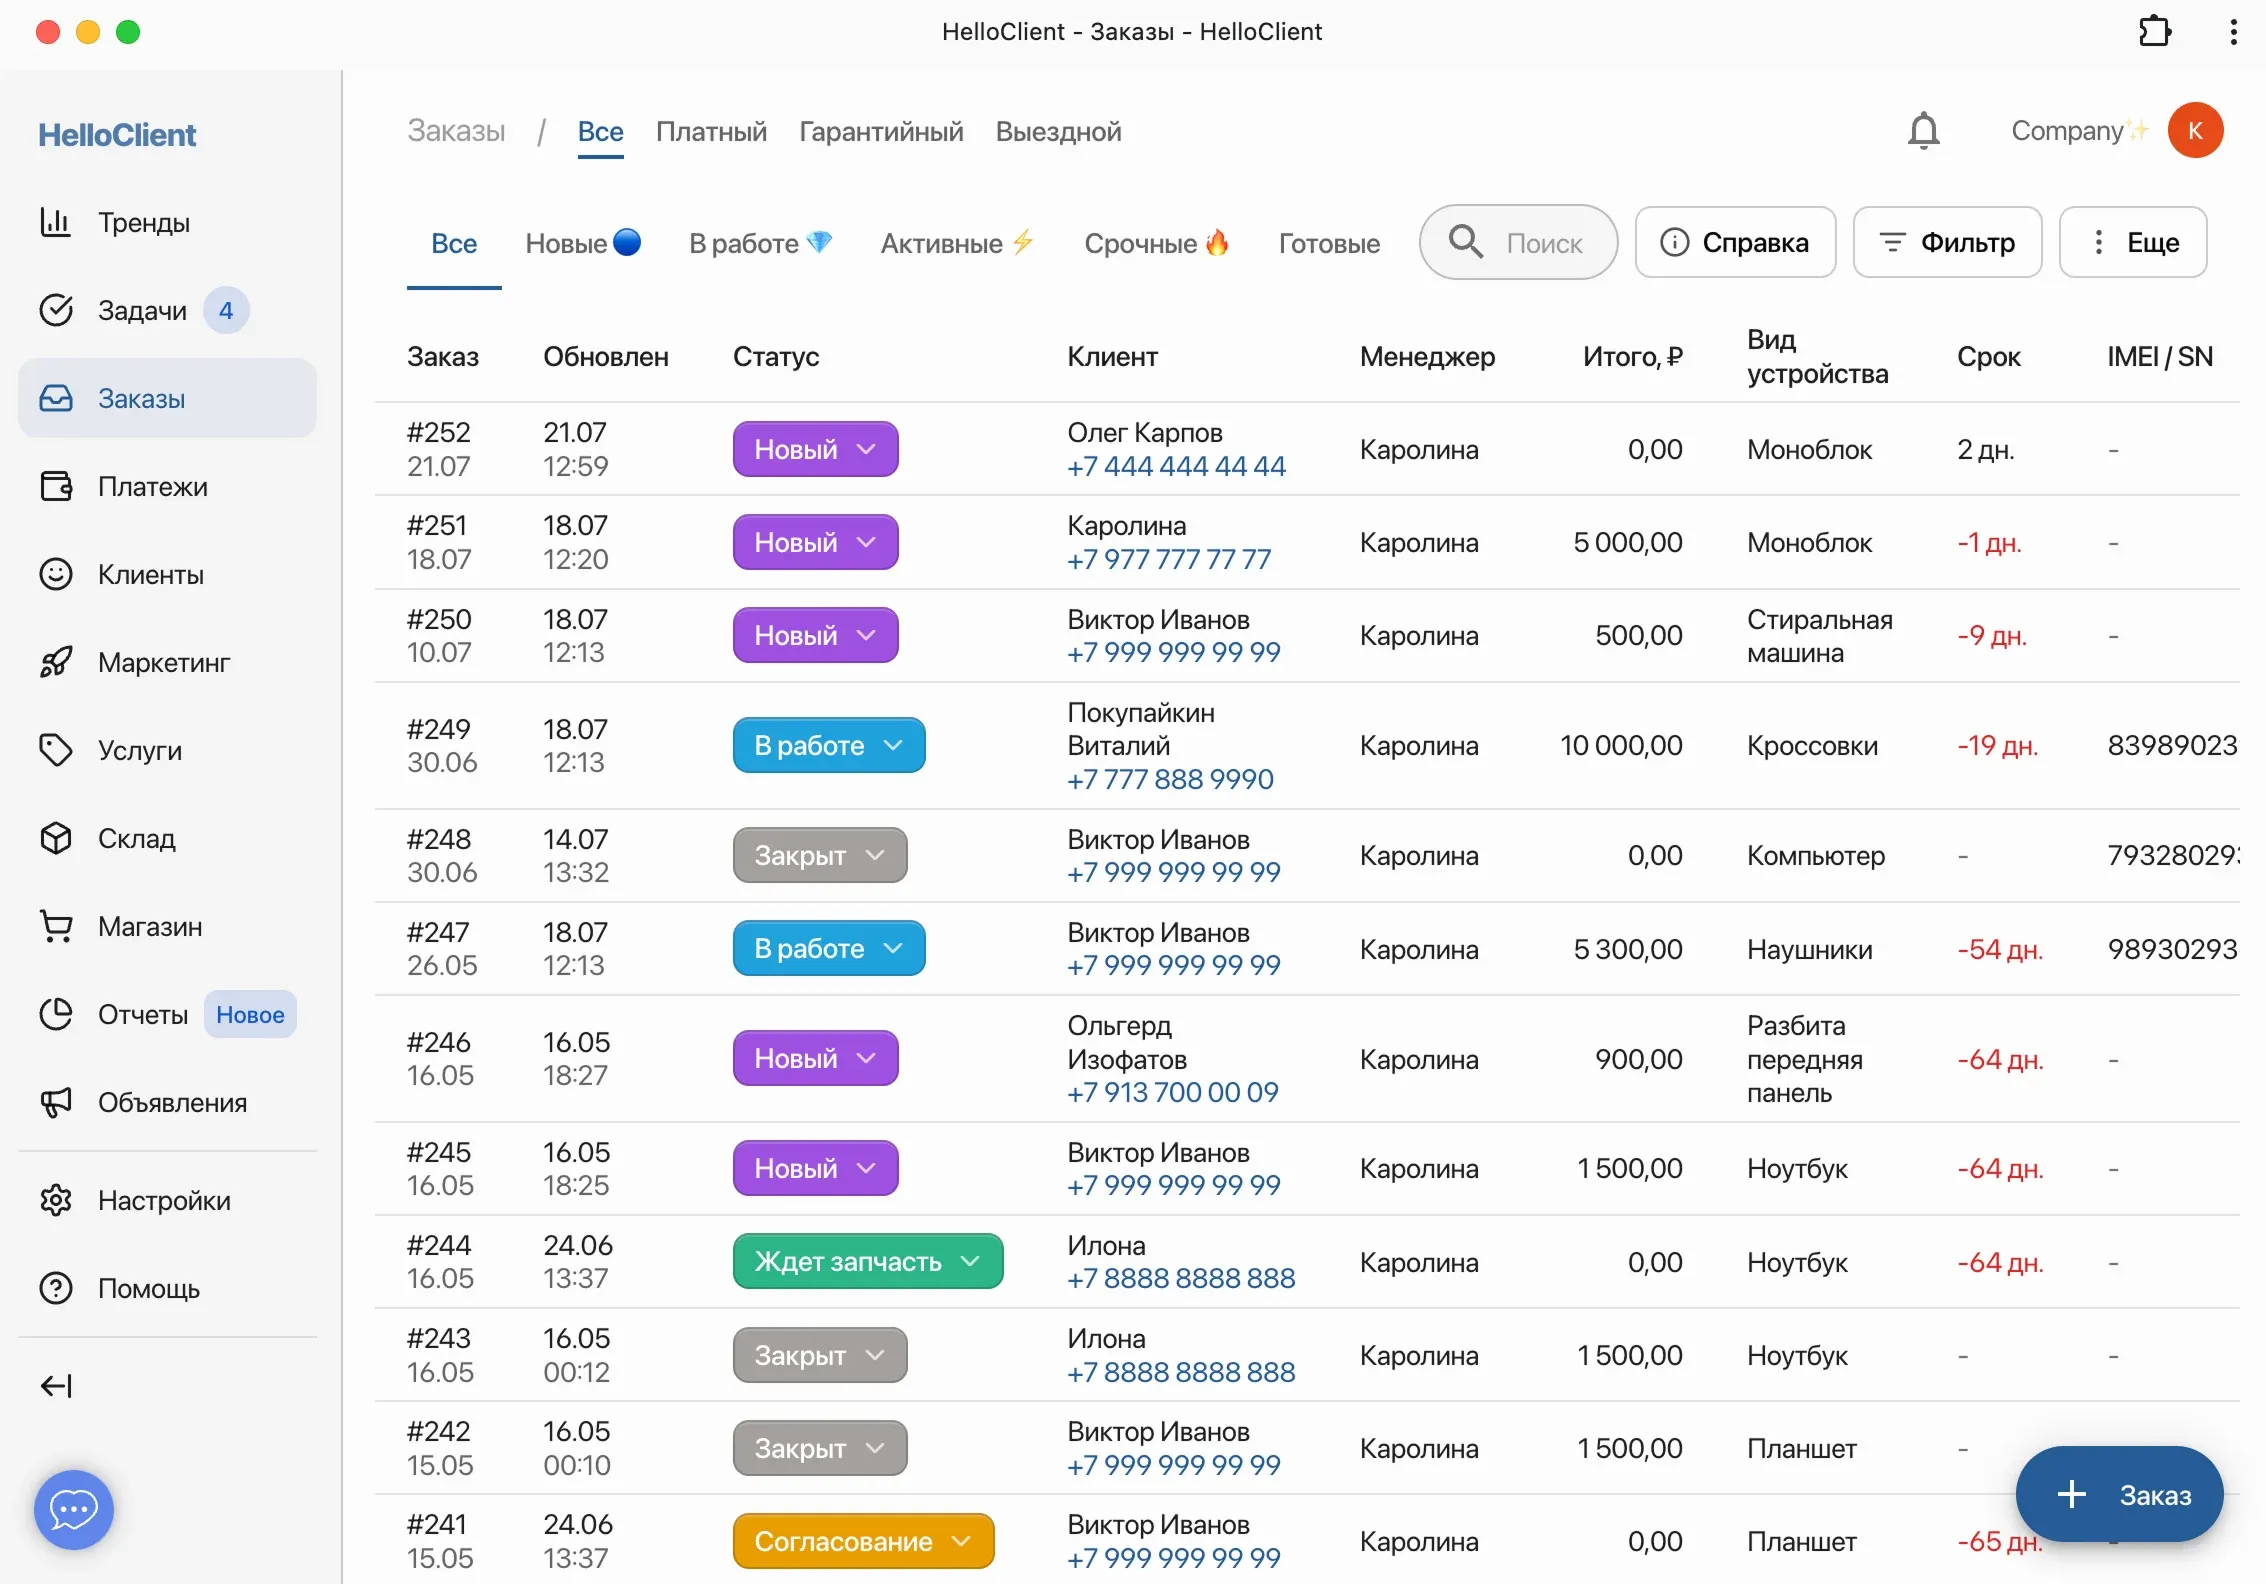
Task: Switch to the Гарантийный tab
Action: tap(879, 131)
